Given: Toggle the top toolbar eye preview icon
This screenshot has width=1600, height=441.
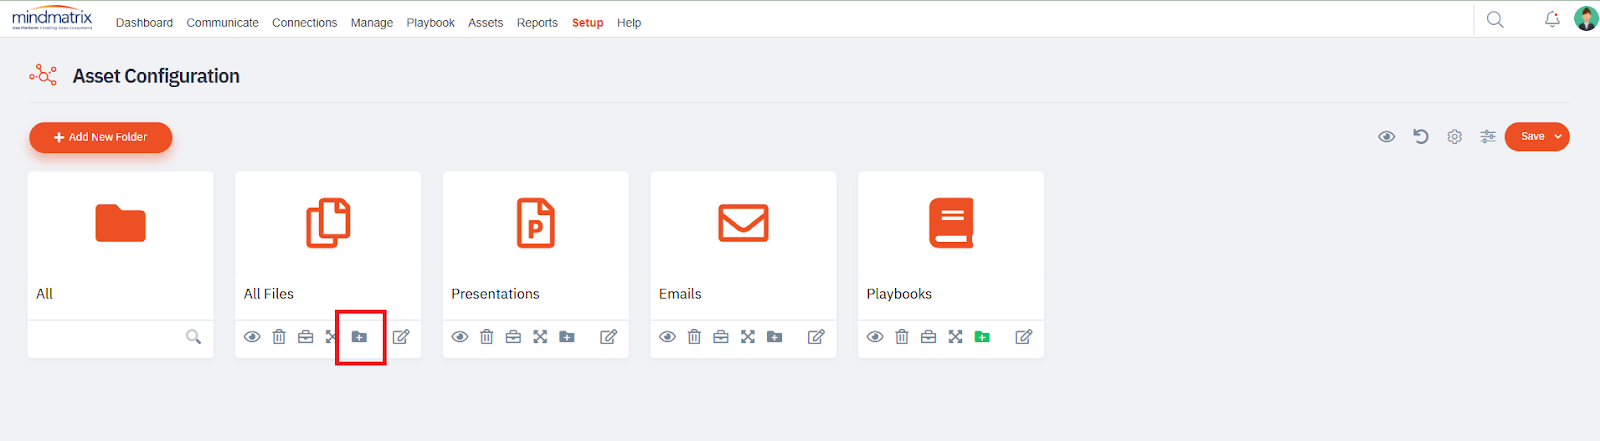Looking at the screenshot, I should (1386, 137).
